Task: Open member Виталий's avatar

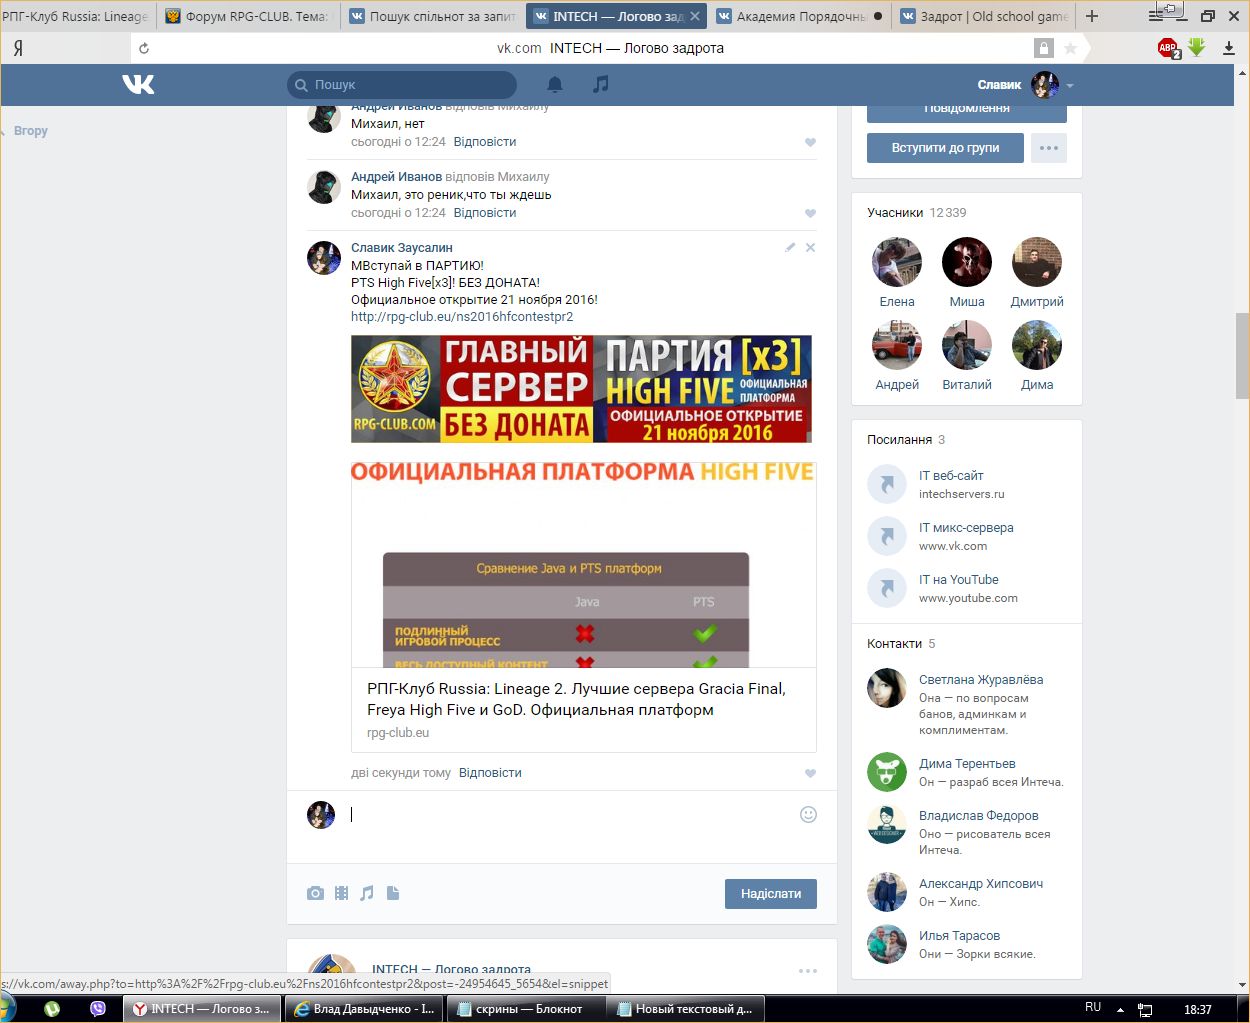Action: pos(967,345)
